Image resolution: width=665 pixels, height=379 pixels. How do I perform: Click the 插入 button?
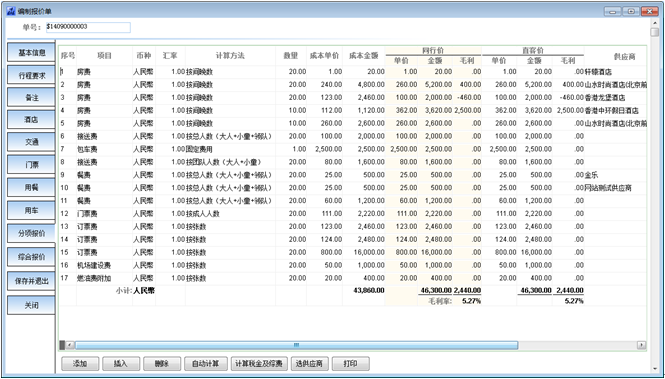point(121,364)
